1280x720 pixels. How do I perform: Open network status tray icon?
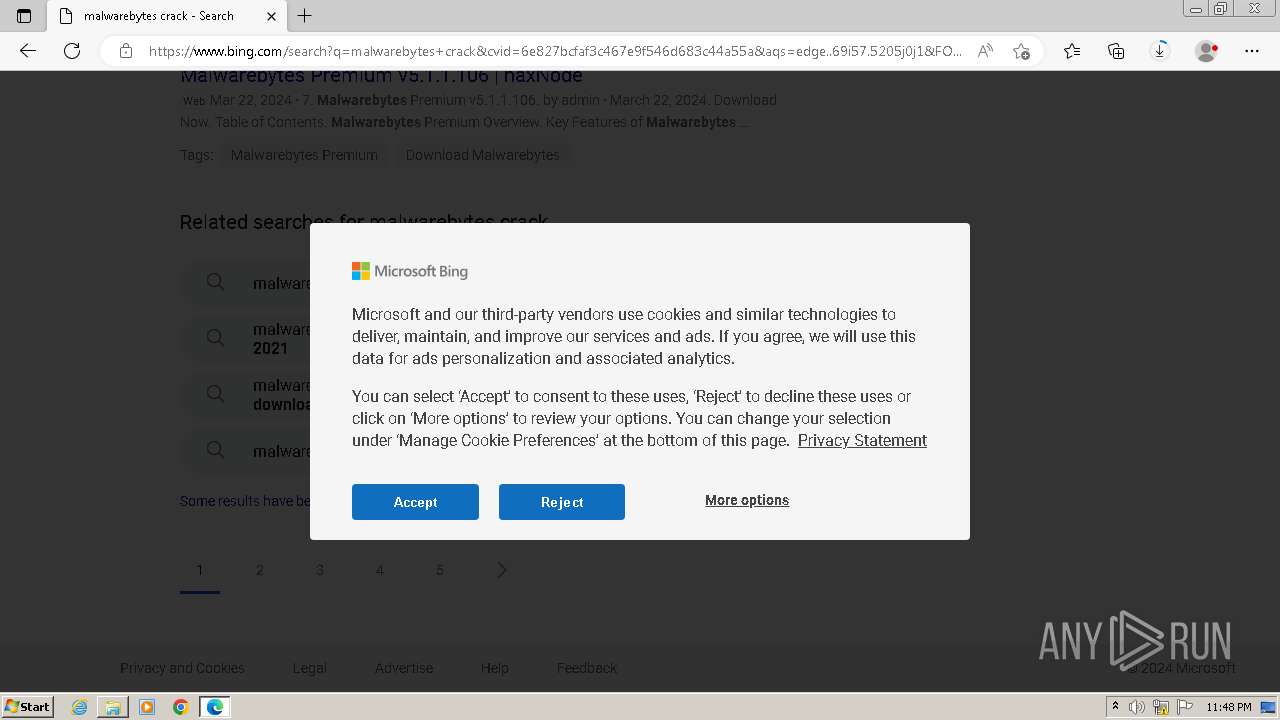click(1161, 707)
